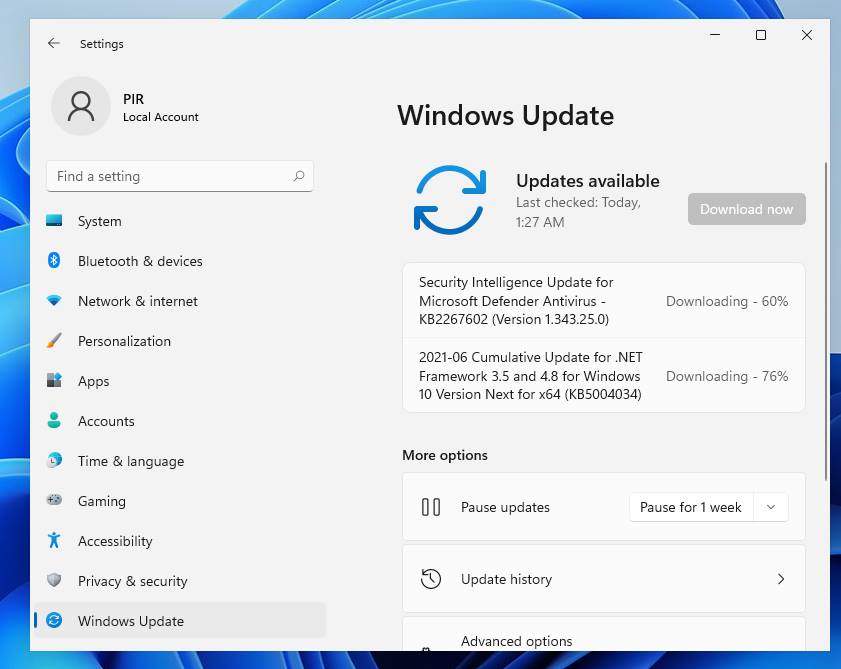The width and height of the screenshot is (841, 669).
Task: Minimize the Settings window
Action: coord(714,35)
